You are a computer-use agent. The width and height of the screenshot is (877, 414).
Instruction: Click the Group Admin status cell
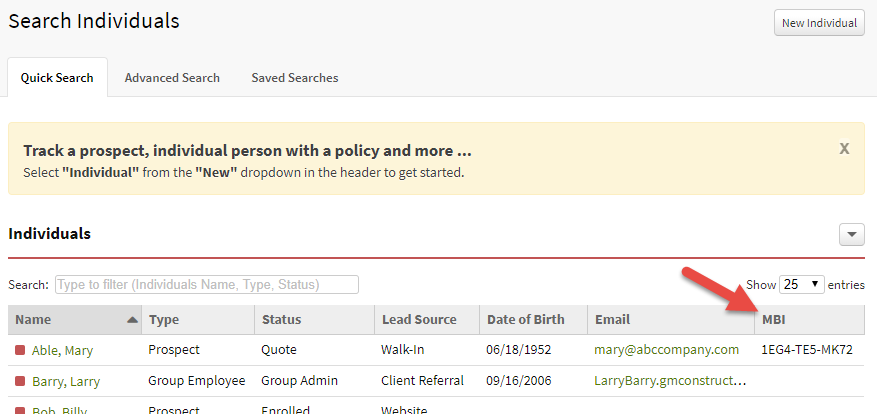click(299, 381)
